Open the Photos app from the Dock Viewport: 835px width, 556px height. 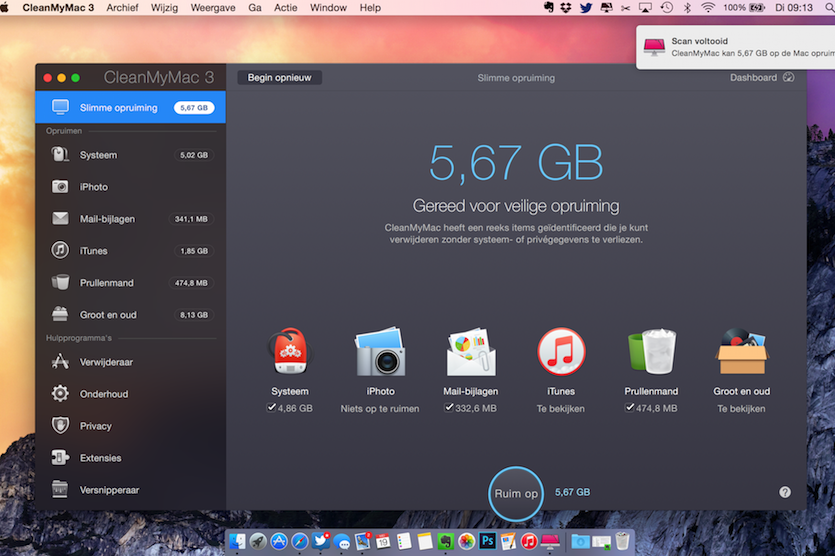click(466, 541)
